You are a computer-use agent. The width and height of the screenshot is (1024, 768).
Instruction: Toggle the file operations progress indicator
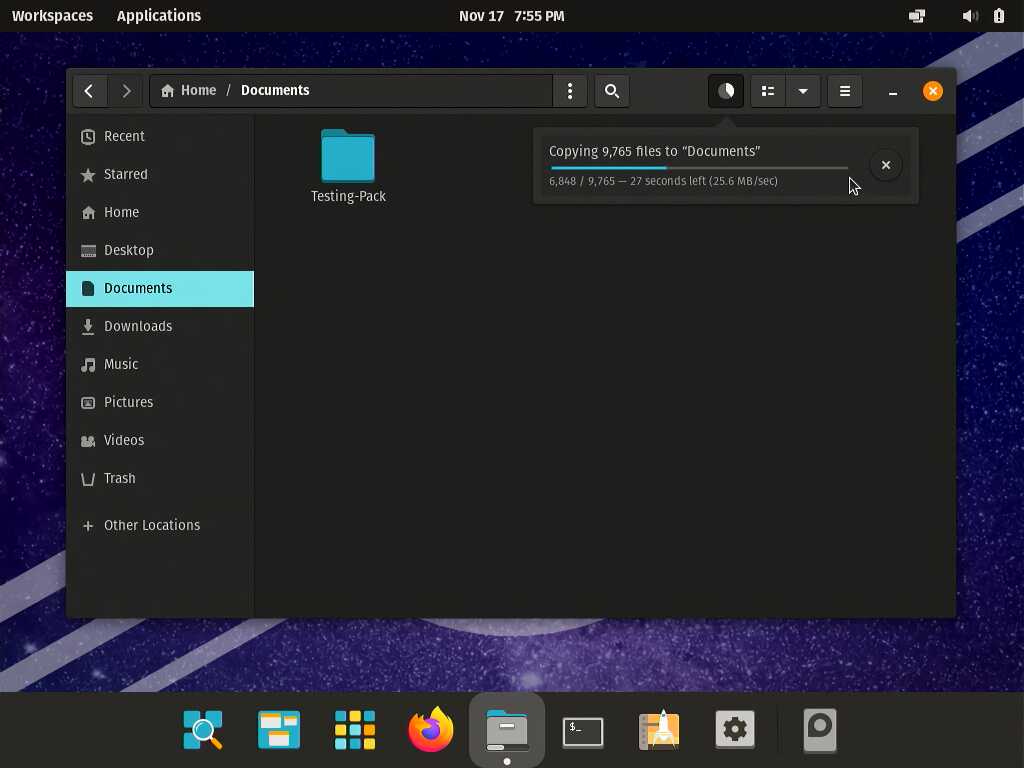(x=726, y=91)
